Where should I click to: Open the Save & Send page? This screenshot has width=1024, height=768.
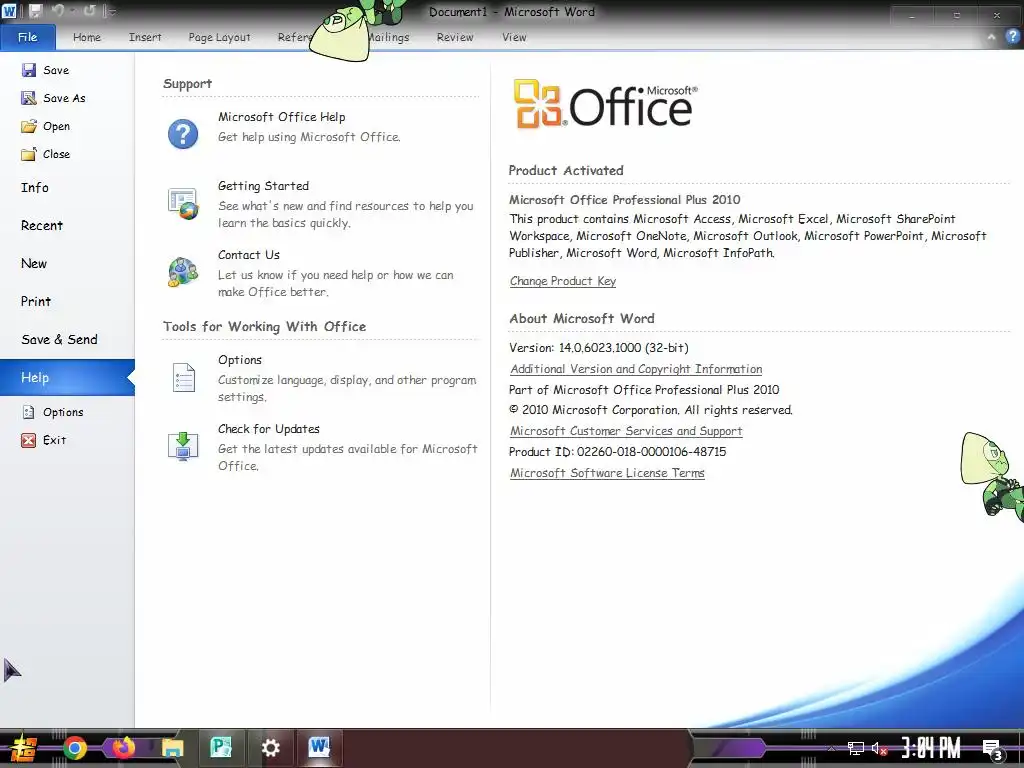tap(59, 340)
